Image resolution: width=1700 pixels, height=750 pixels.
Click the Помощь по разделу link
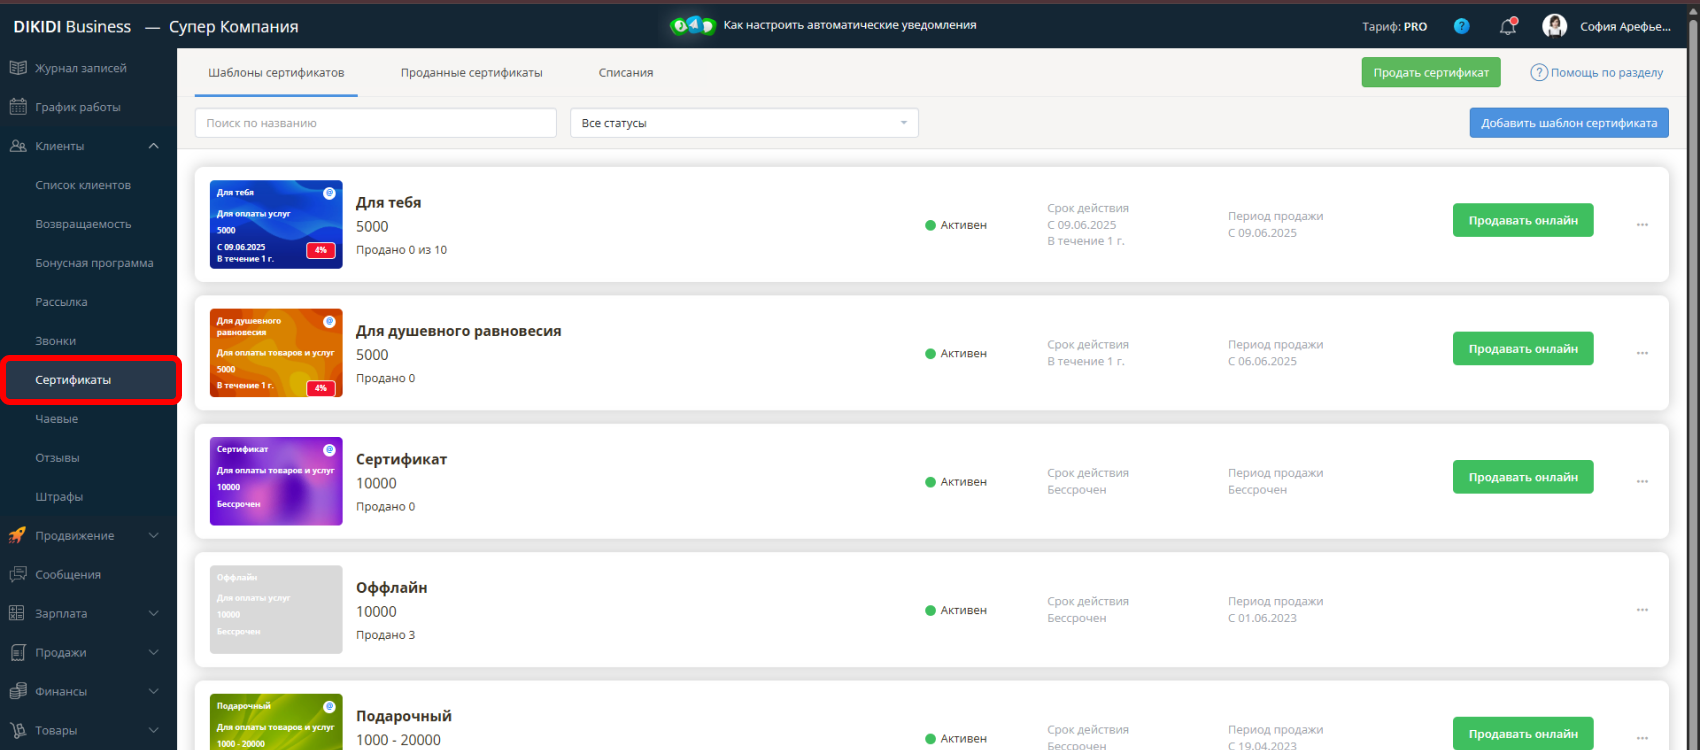[1597, 73]
